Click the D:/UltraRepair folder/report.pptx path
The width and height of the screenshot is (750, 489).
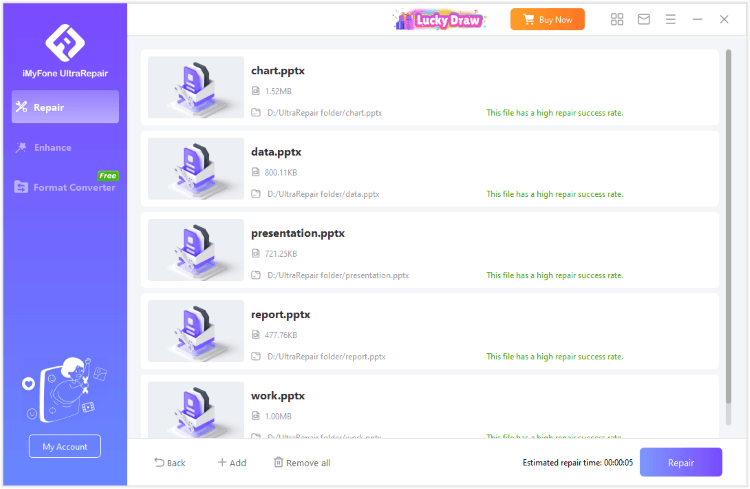click(326, 357)
